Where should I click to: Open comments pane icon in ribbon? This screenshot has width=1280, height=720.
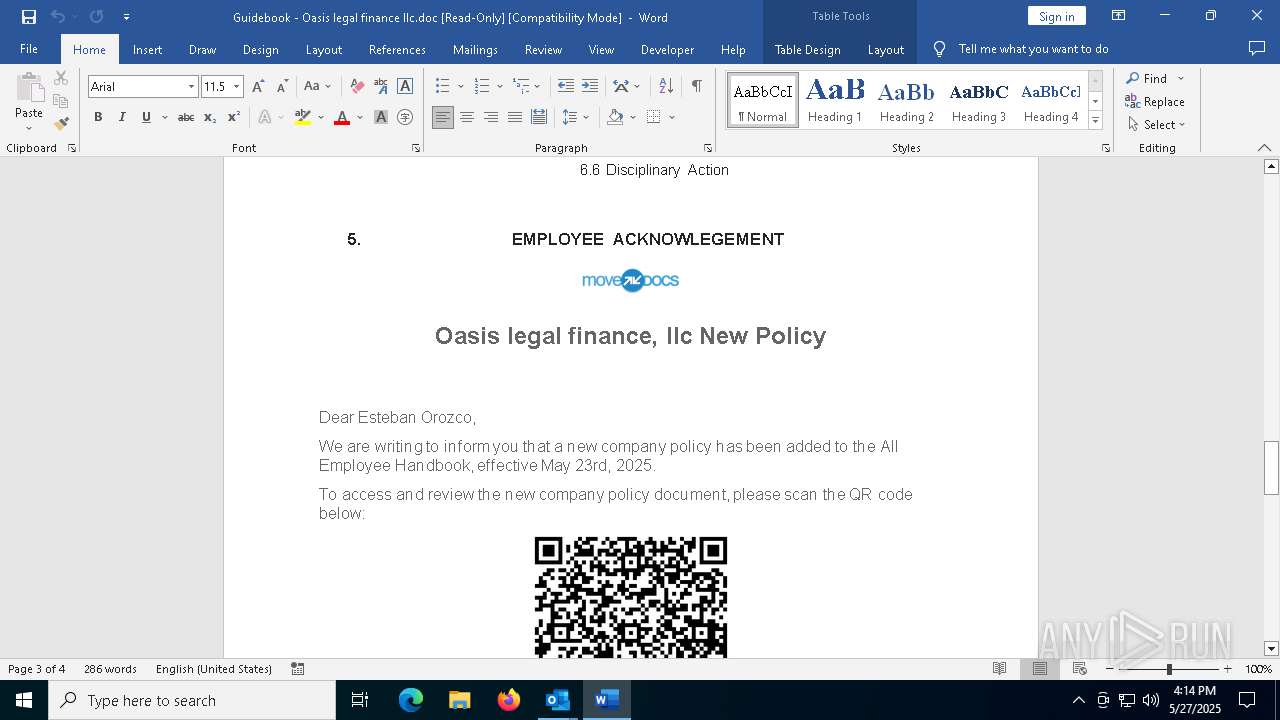[1257, 48]
